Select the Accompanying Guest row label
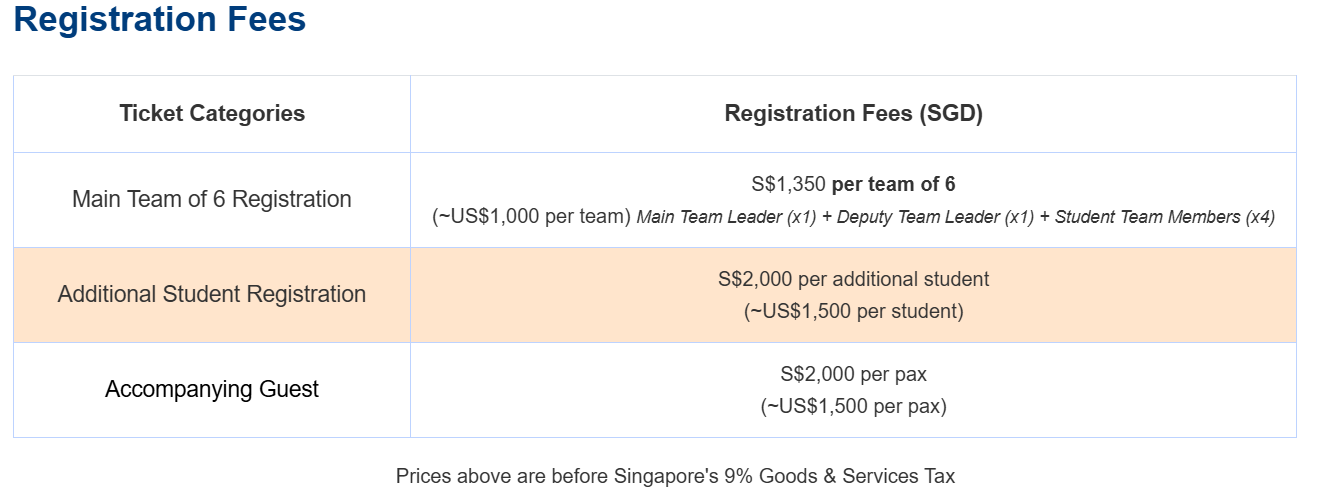 [x=212, y=389]
